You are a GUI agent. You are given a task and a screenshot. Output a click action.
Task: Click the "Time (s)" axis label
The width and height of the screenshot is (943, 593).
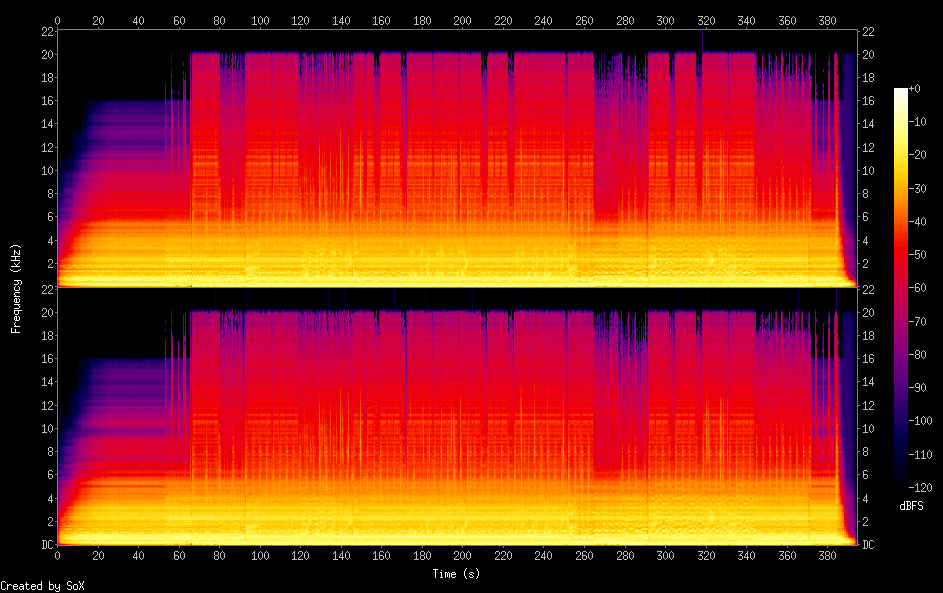click(457, 574)
